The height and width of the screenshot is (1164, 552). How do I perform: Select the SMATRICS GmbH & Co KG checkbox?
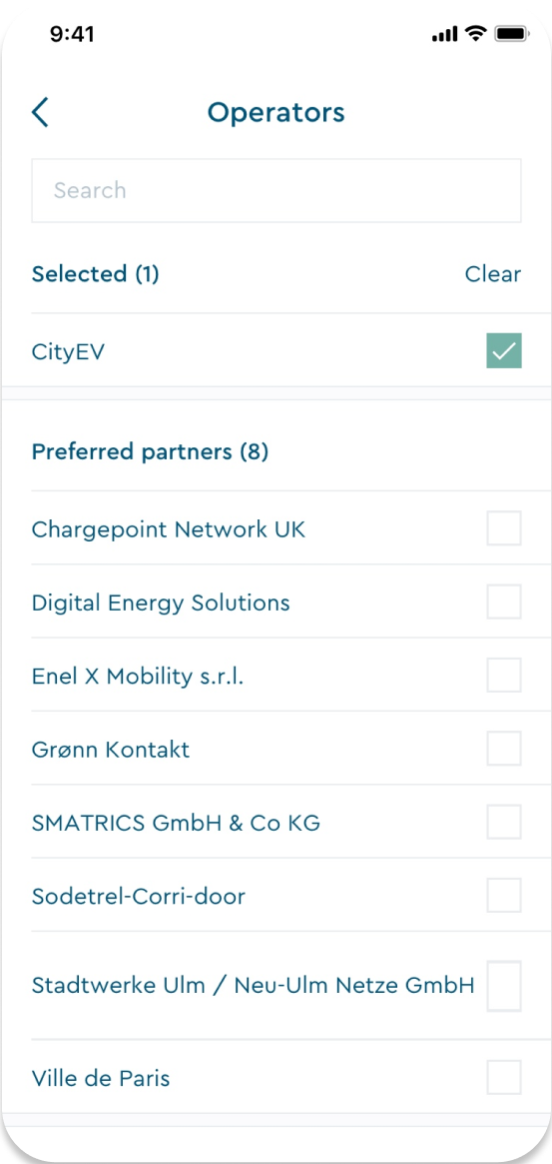click(x=504, y=822)
